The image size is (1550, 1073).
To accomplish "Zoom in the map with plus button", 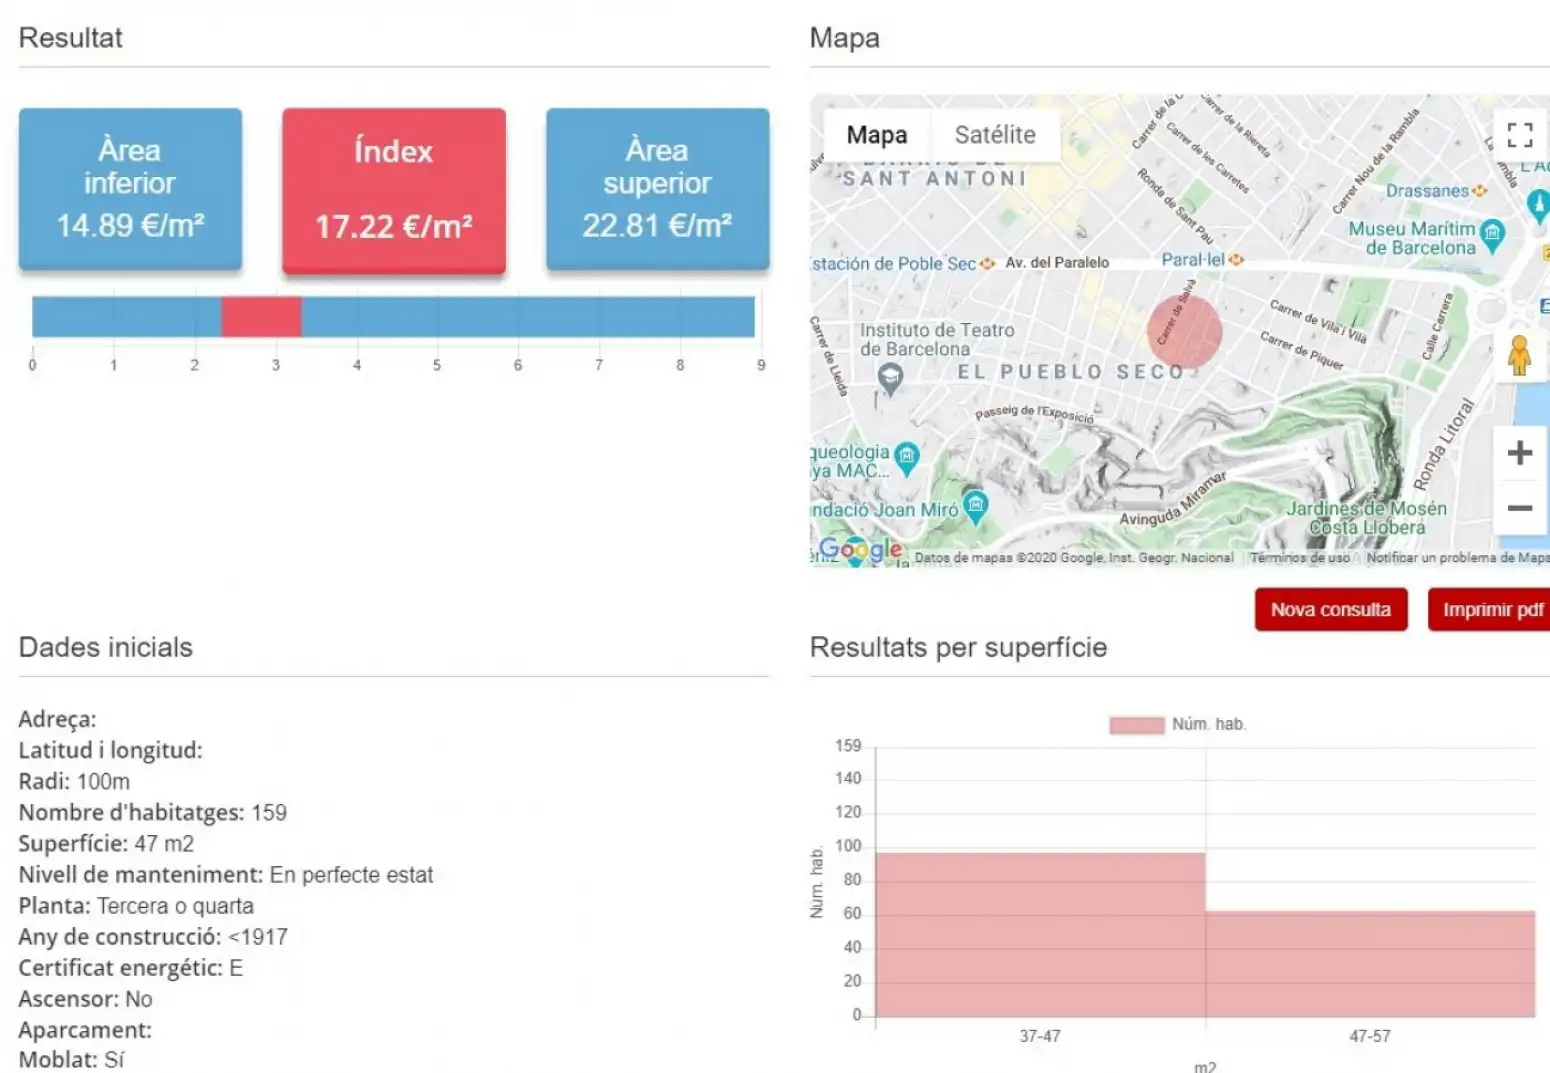I will pos(1519,453).
